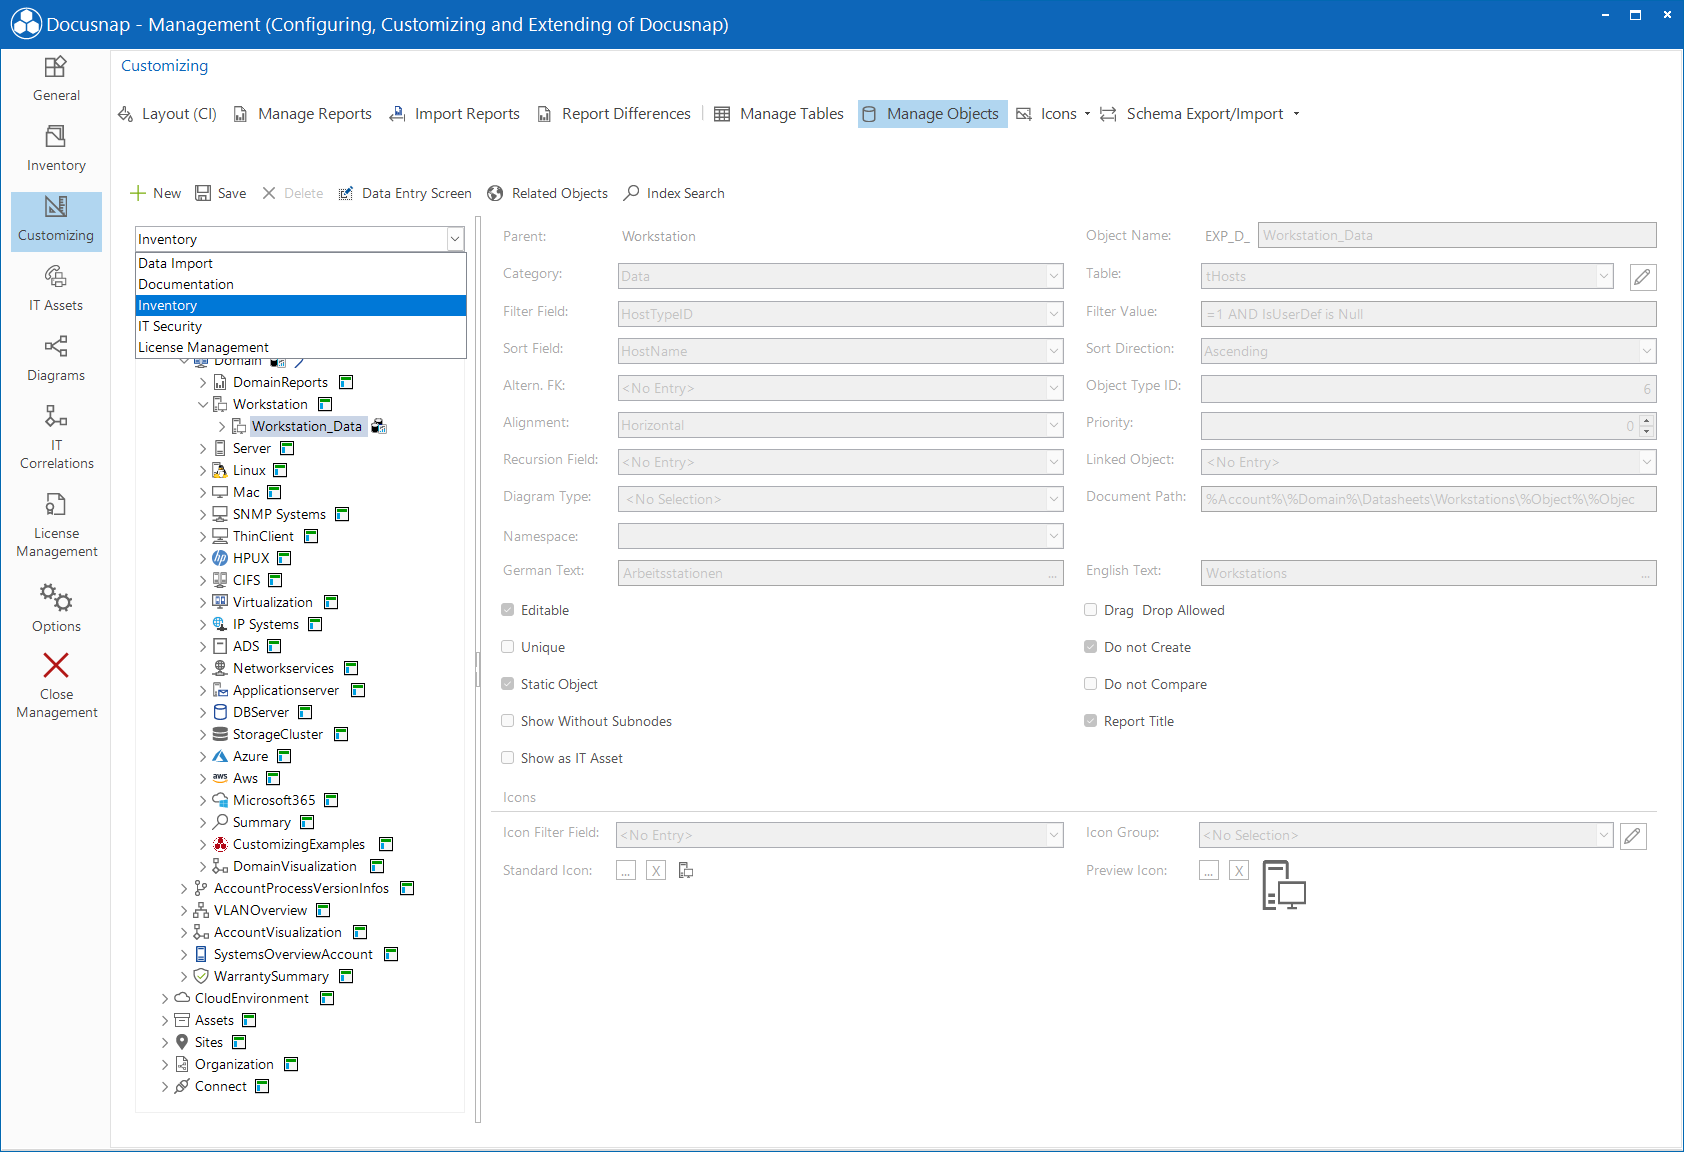Image resolution: width=1684 pixels, height=1152 pixels.
Task: Open Index Search toolbar item
Action: tap(674, 193)
